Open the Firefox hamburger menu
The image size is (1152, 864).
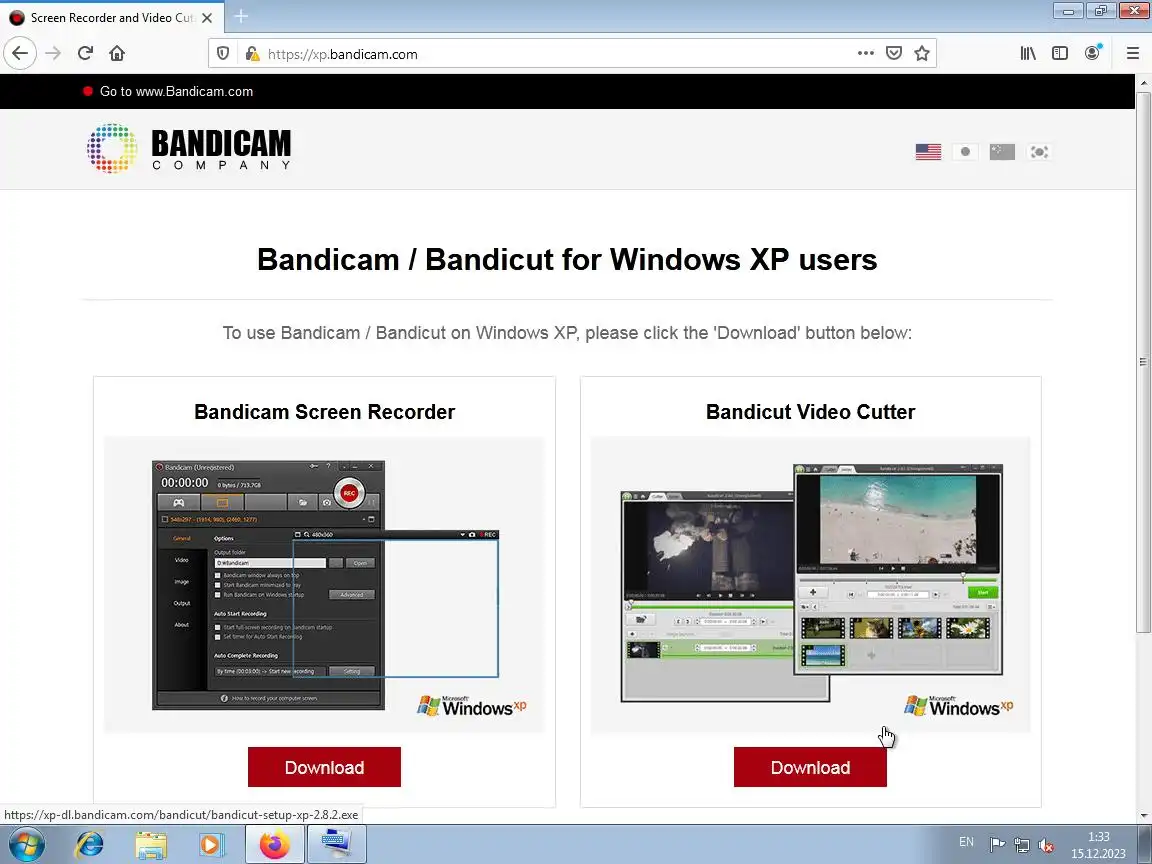coord(1132,53)
